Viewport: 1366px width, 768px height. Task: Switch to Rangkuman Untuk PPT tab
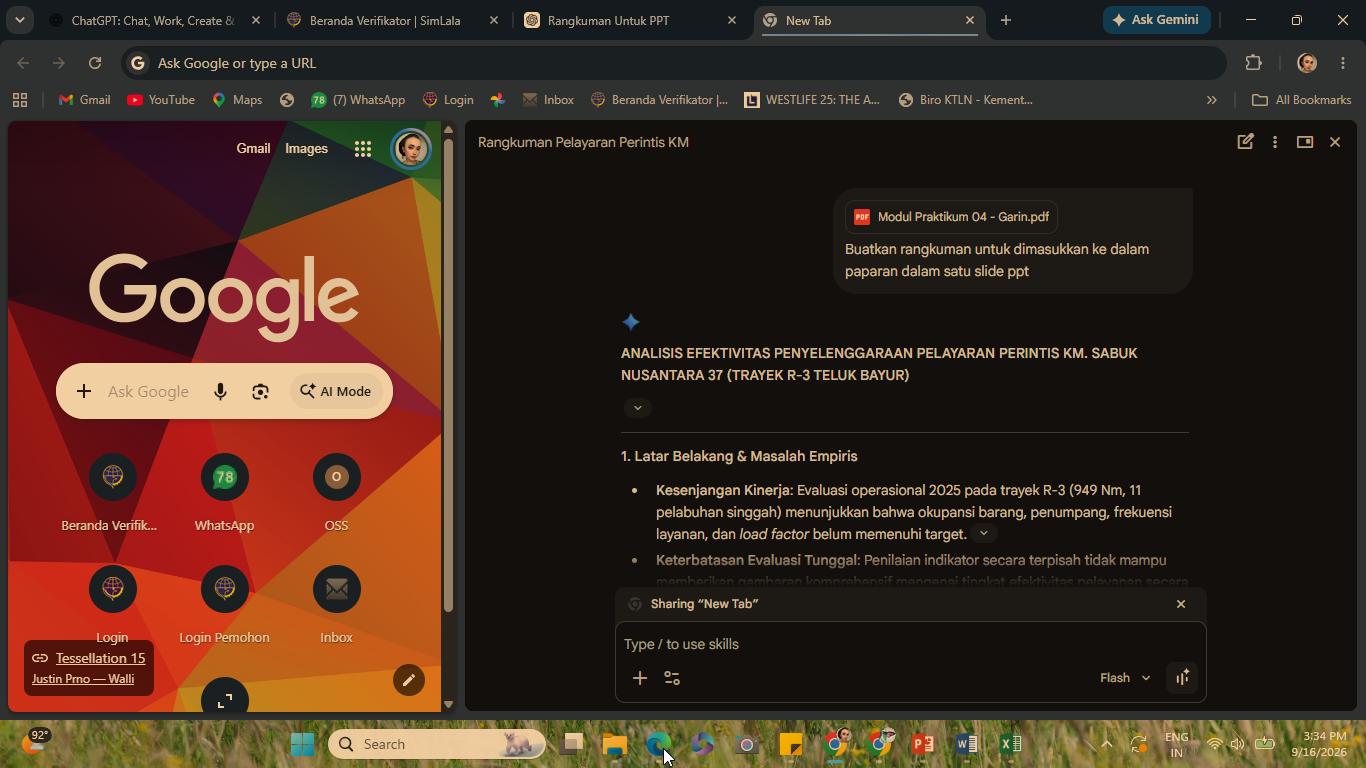click(x=630, y=20)
